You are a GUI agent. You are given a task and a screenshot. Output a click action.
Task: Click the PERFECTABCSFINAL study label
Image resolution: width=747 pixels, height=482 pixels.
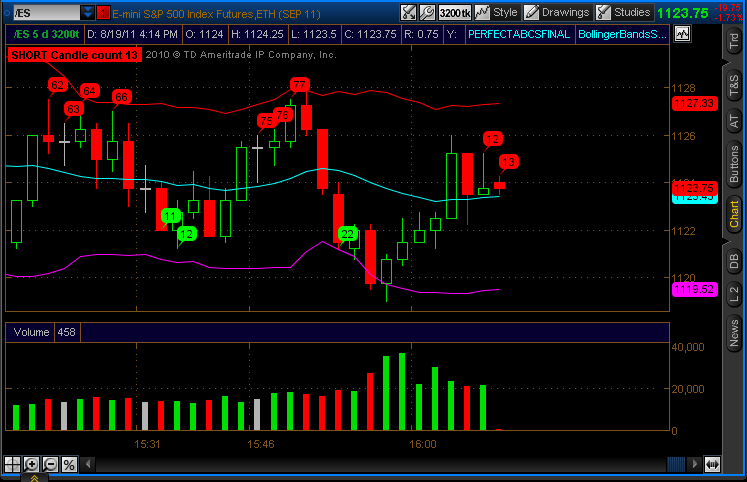coord(519,34)
